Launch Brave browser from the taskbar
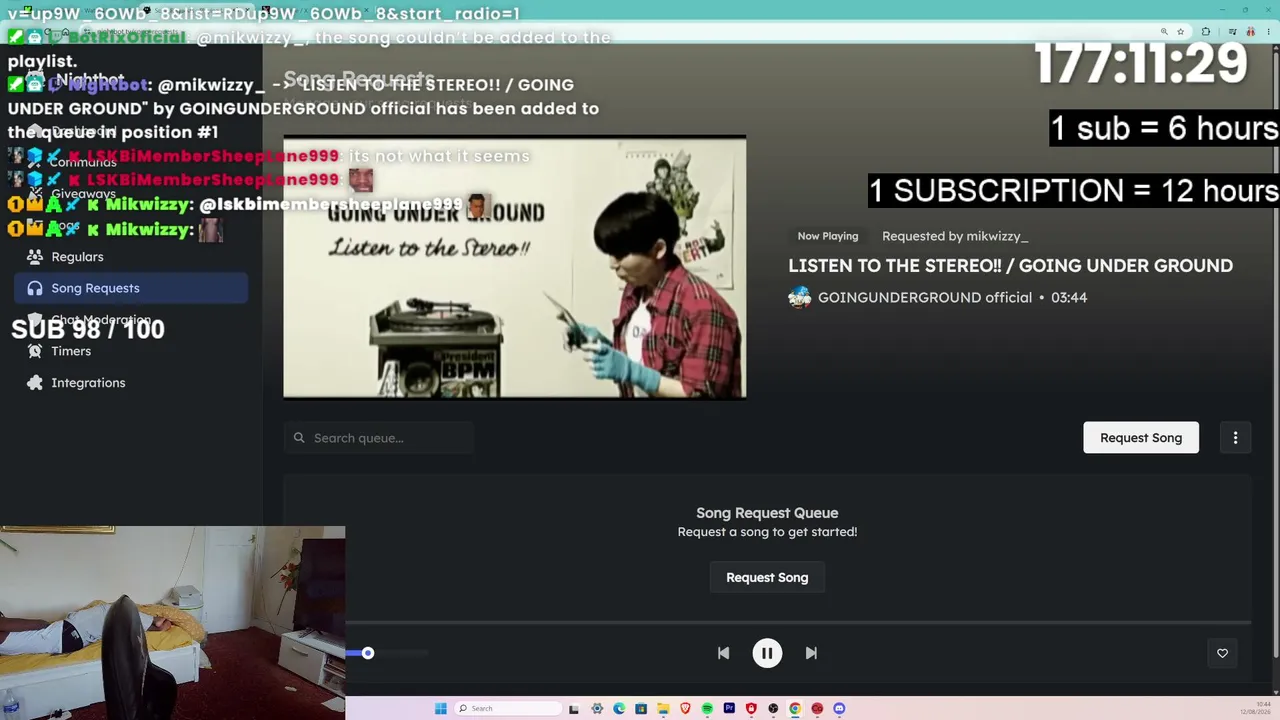The height and width of the screenshot is (720, 1280). click(685, 709)
